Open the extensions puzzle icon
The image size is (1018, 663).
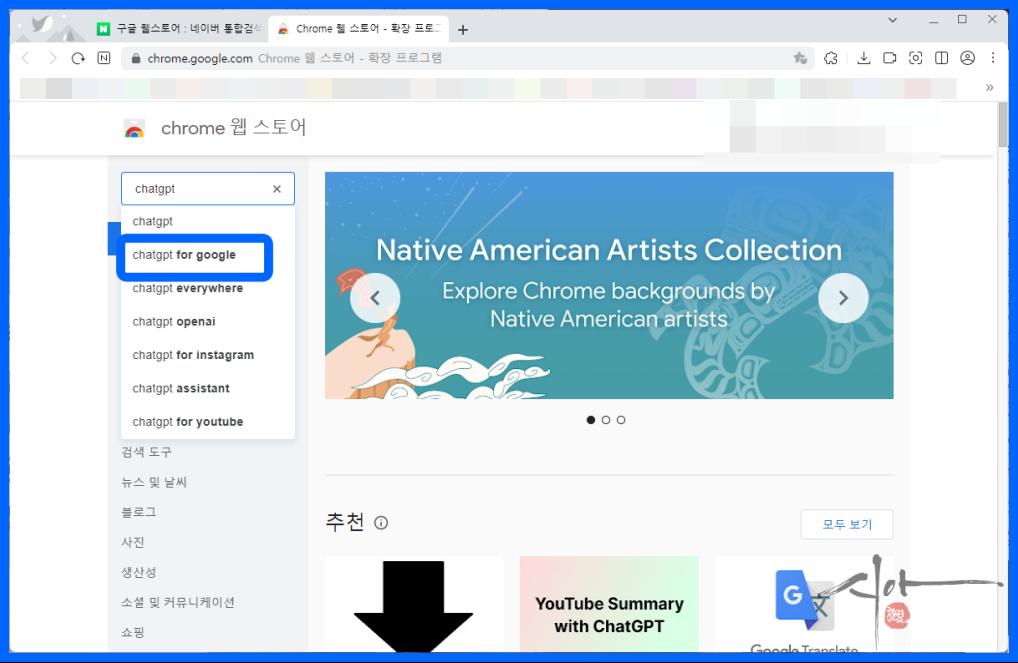click(x=831, y=58)
